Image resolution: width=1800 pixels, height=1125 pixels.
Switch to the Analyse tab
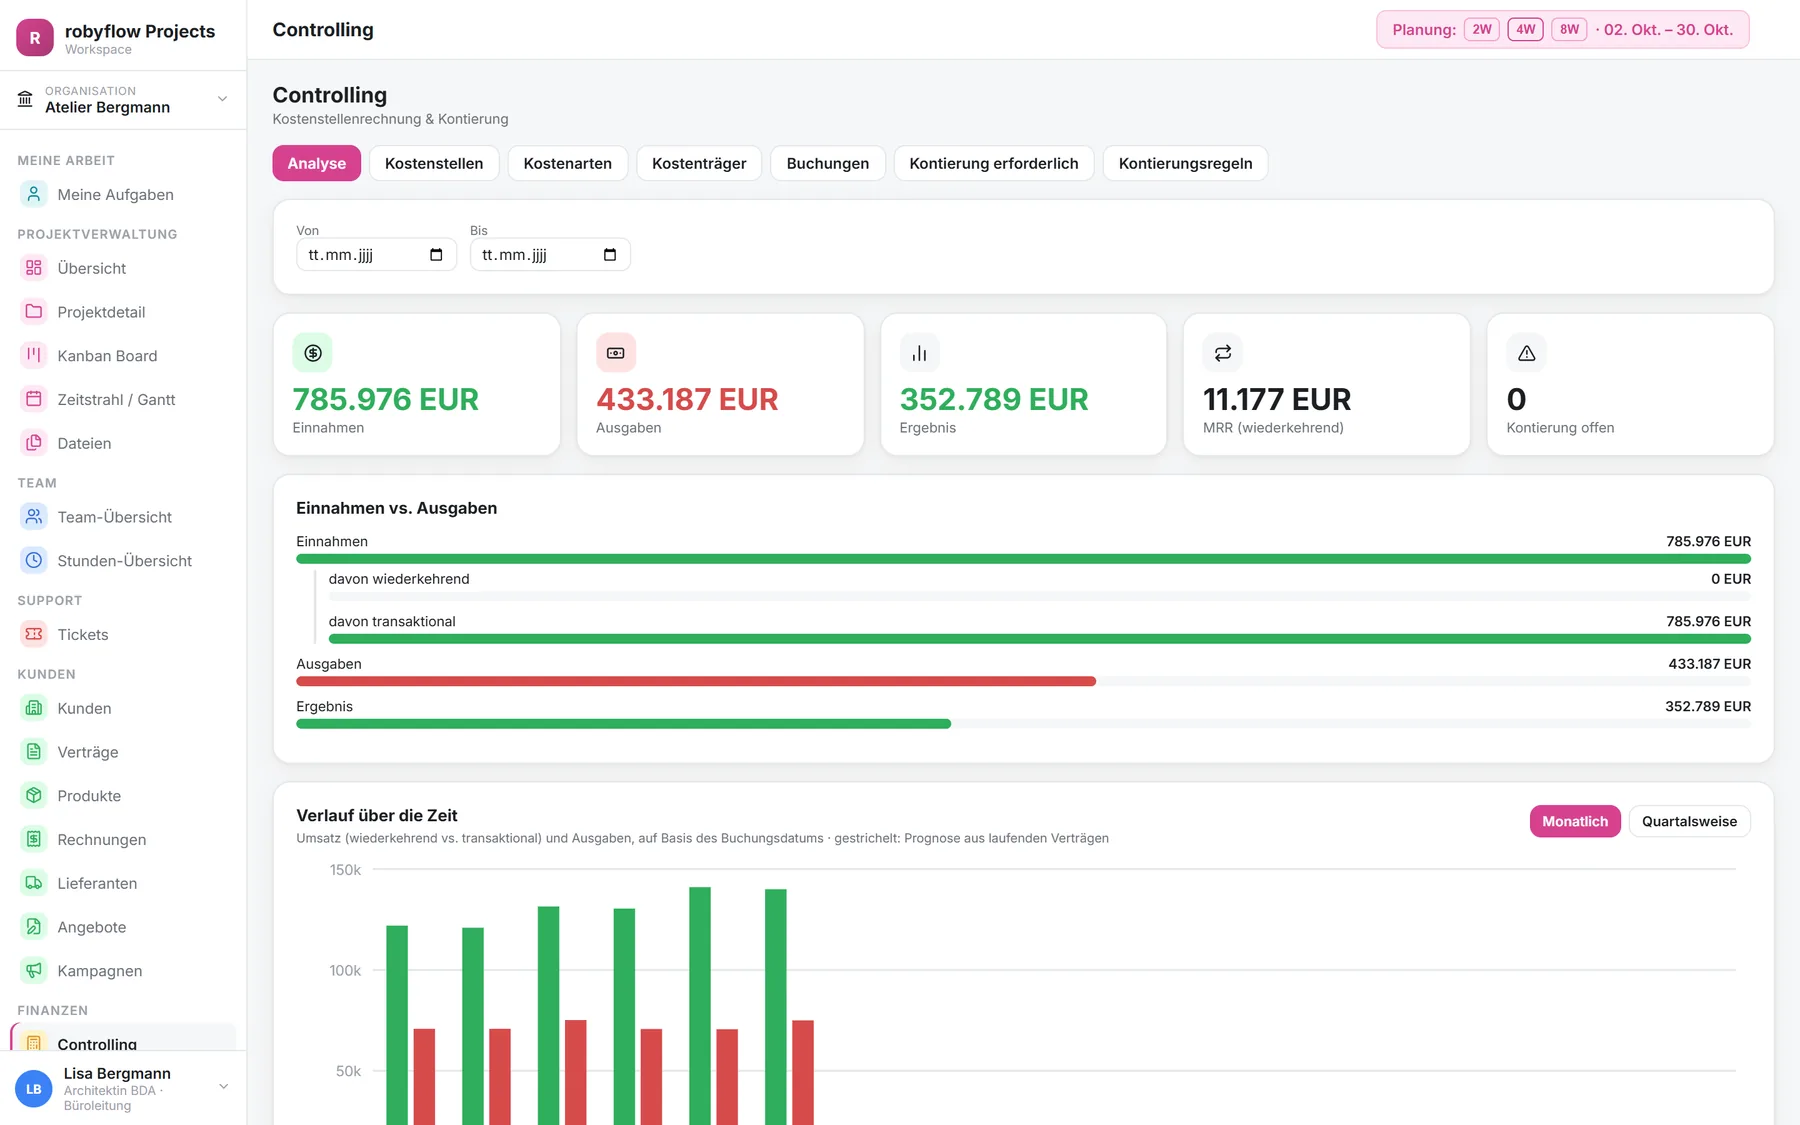click(317, 163)
